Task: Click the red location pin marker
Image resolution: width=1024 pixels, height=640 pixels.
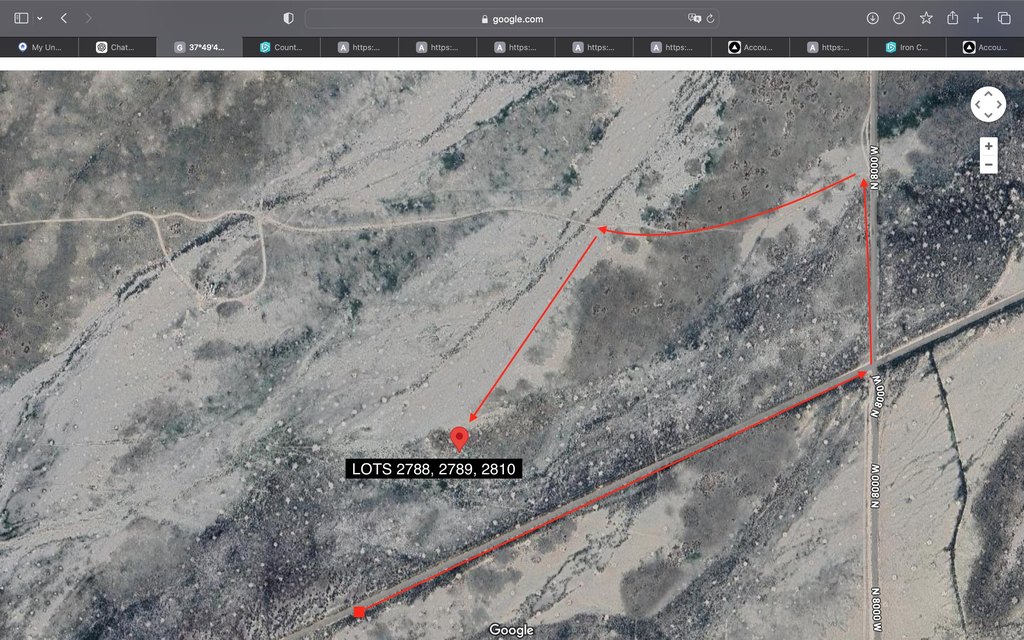Action: pos(459,438)
